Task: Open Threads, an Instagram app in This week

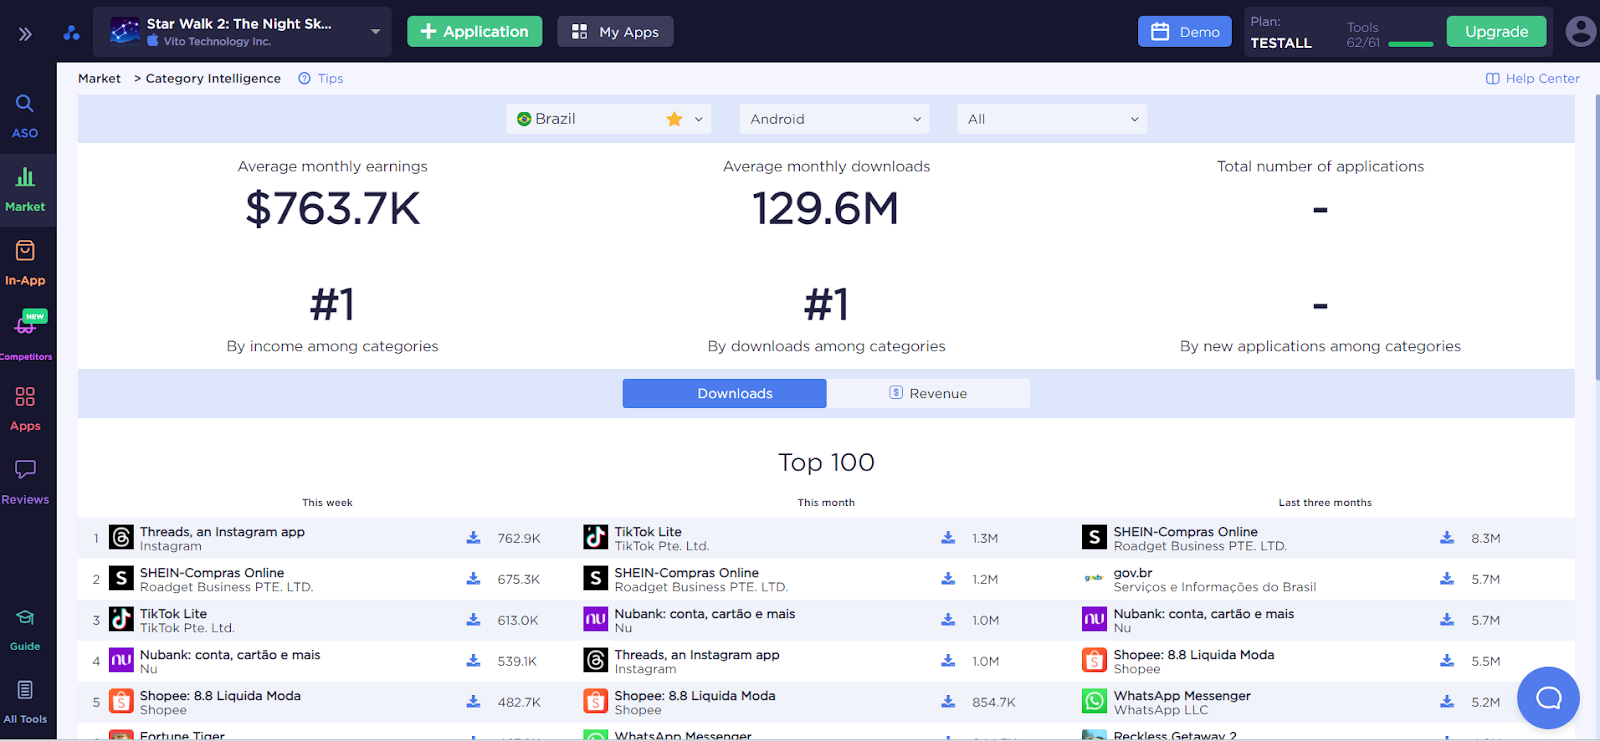Action: (x=222, y=532)
